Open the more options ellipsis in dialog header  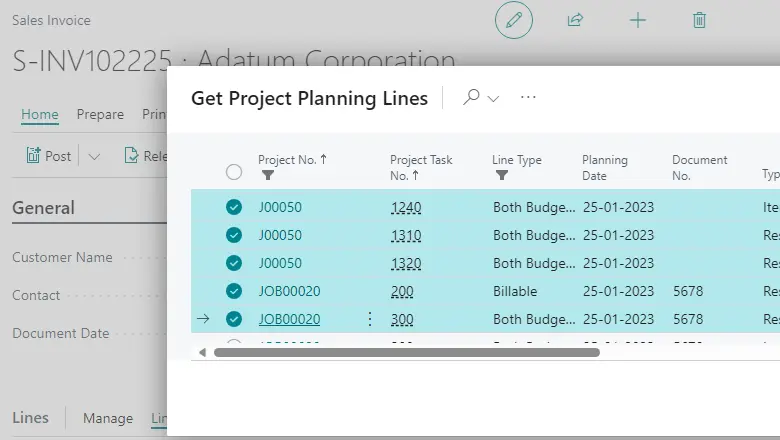(528, 97)
